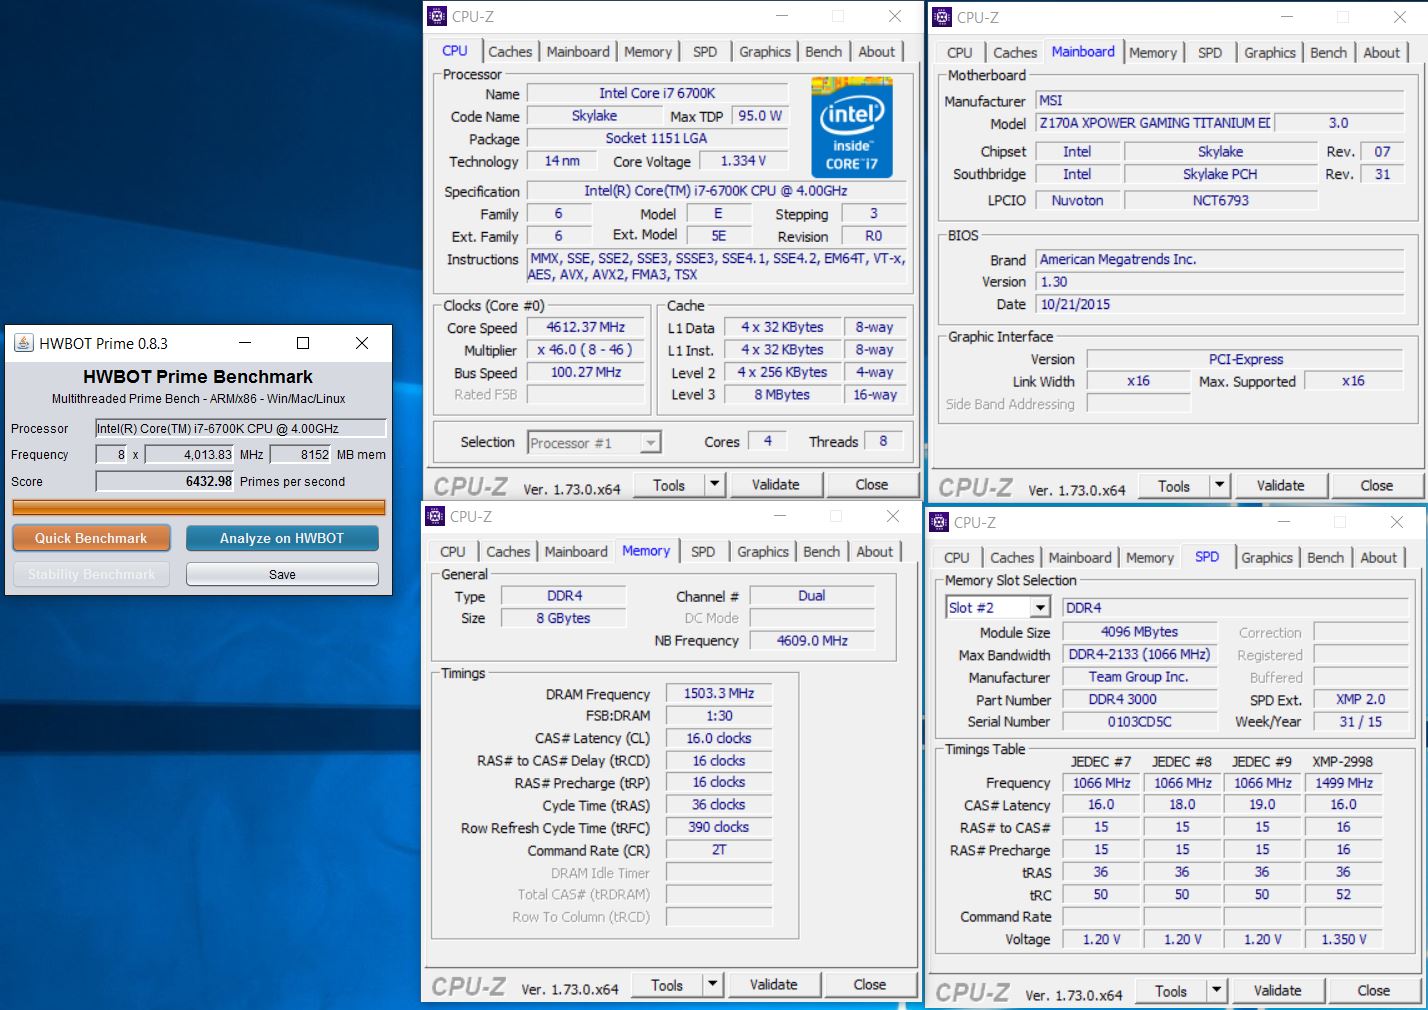Screen dimensions: 1428x1010
Task: Click Validate button in SPD window
Action: (x=1277, y=991)
